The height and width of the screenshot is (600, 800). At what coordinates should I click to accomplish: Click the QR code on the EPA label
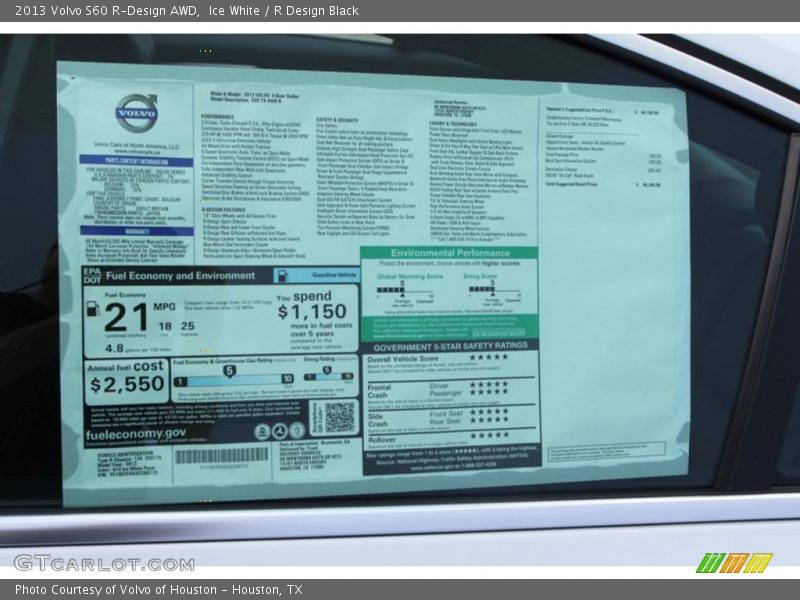point(339,417)
